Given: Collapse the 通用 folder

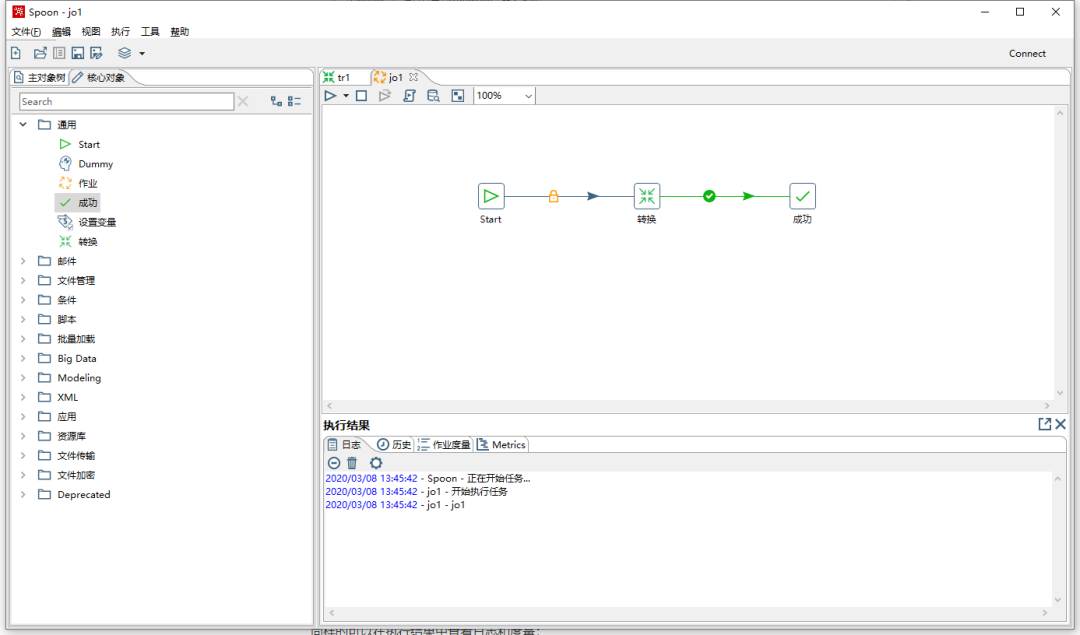Looking at the screenshot, I should tap(23, 125).
